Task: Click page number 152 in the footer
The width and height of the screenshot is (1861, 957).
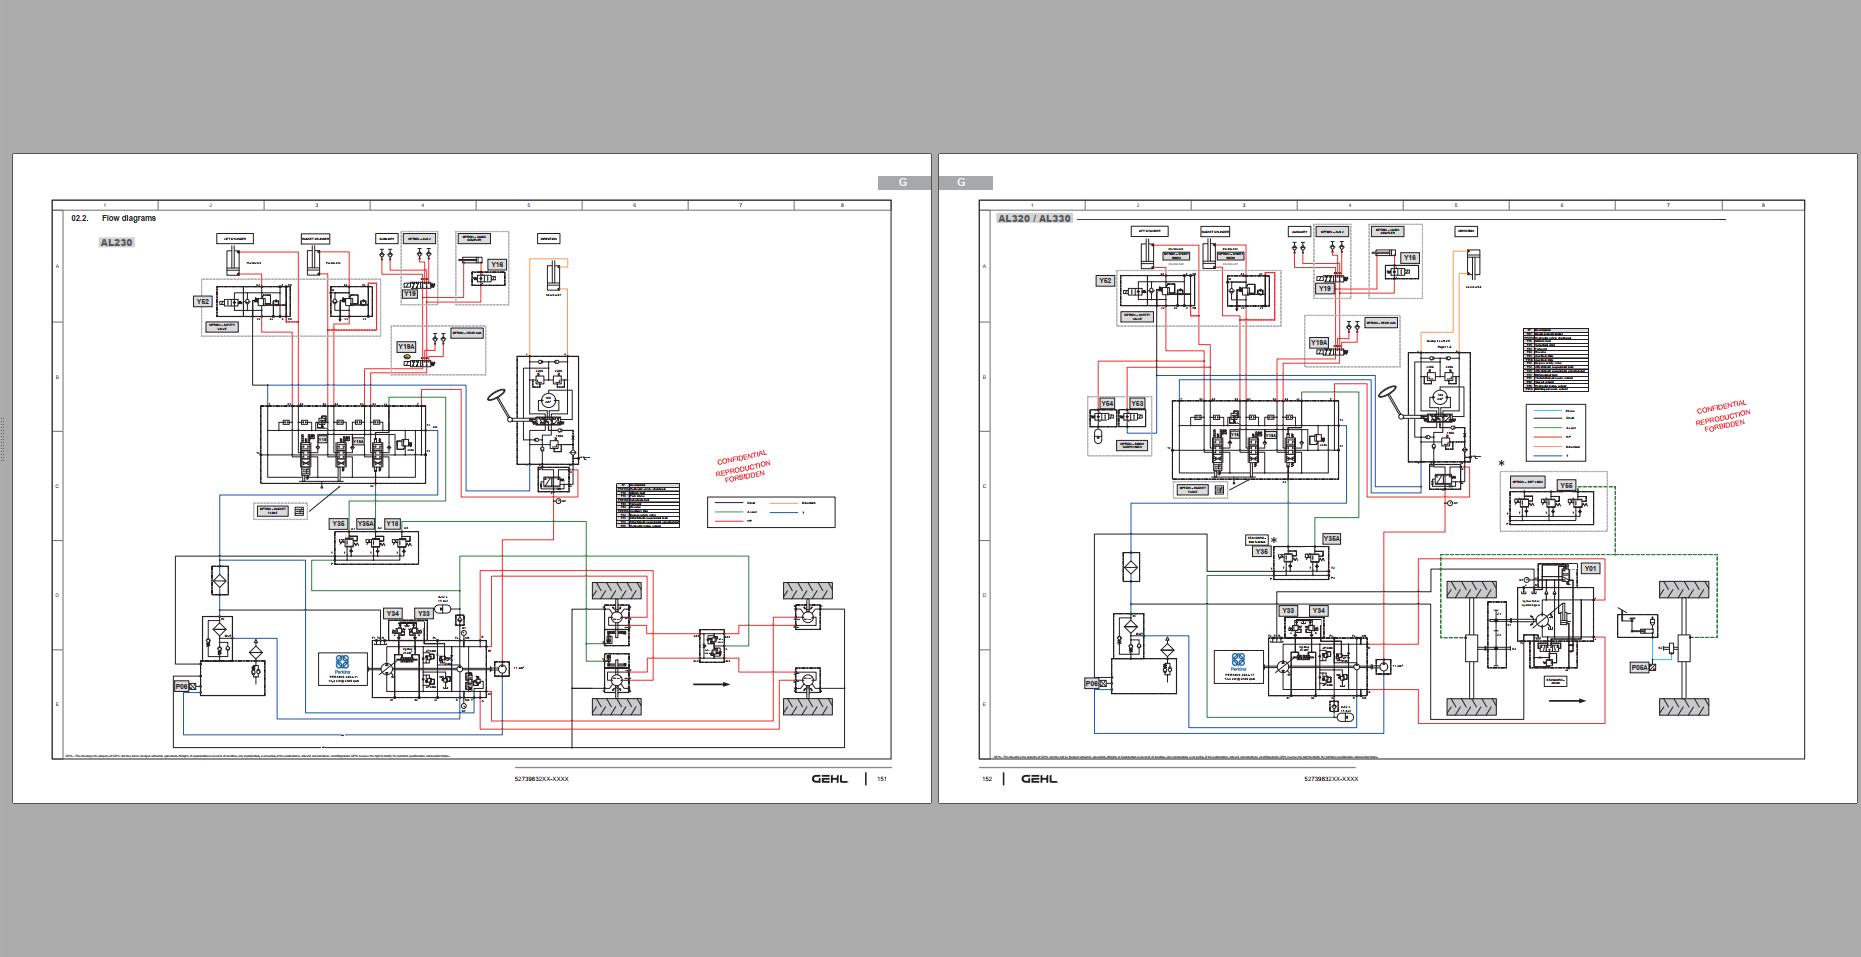Action: tap(987, 779)
